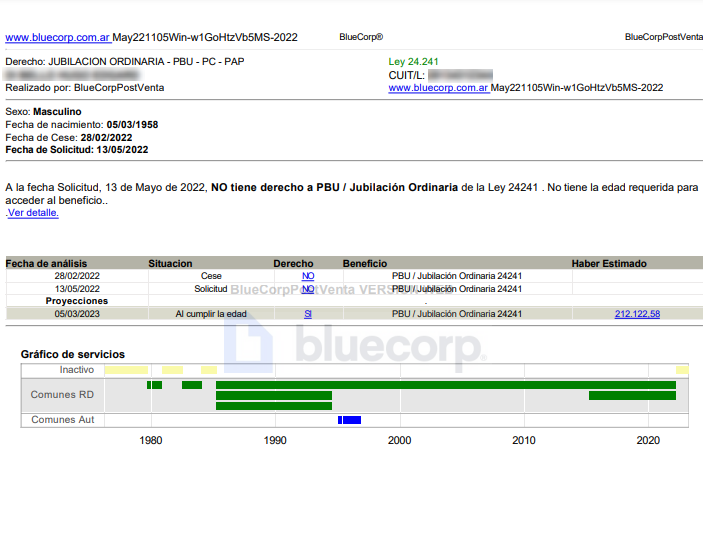Click the 1980 axis label

click(x=151, y=440)
